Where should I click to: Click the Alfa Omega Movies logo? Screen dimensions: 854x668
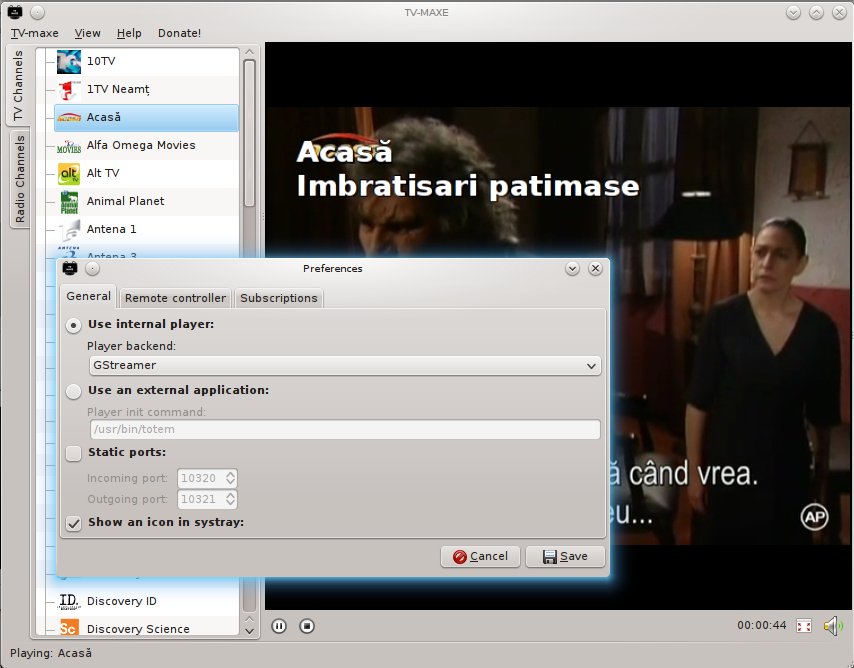[69, 146]
